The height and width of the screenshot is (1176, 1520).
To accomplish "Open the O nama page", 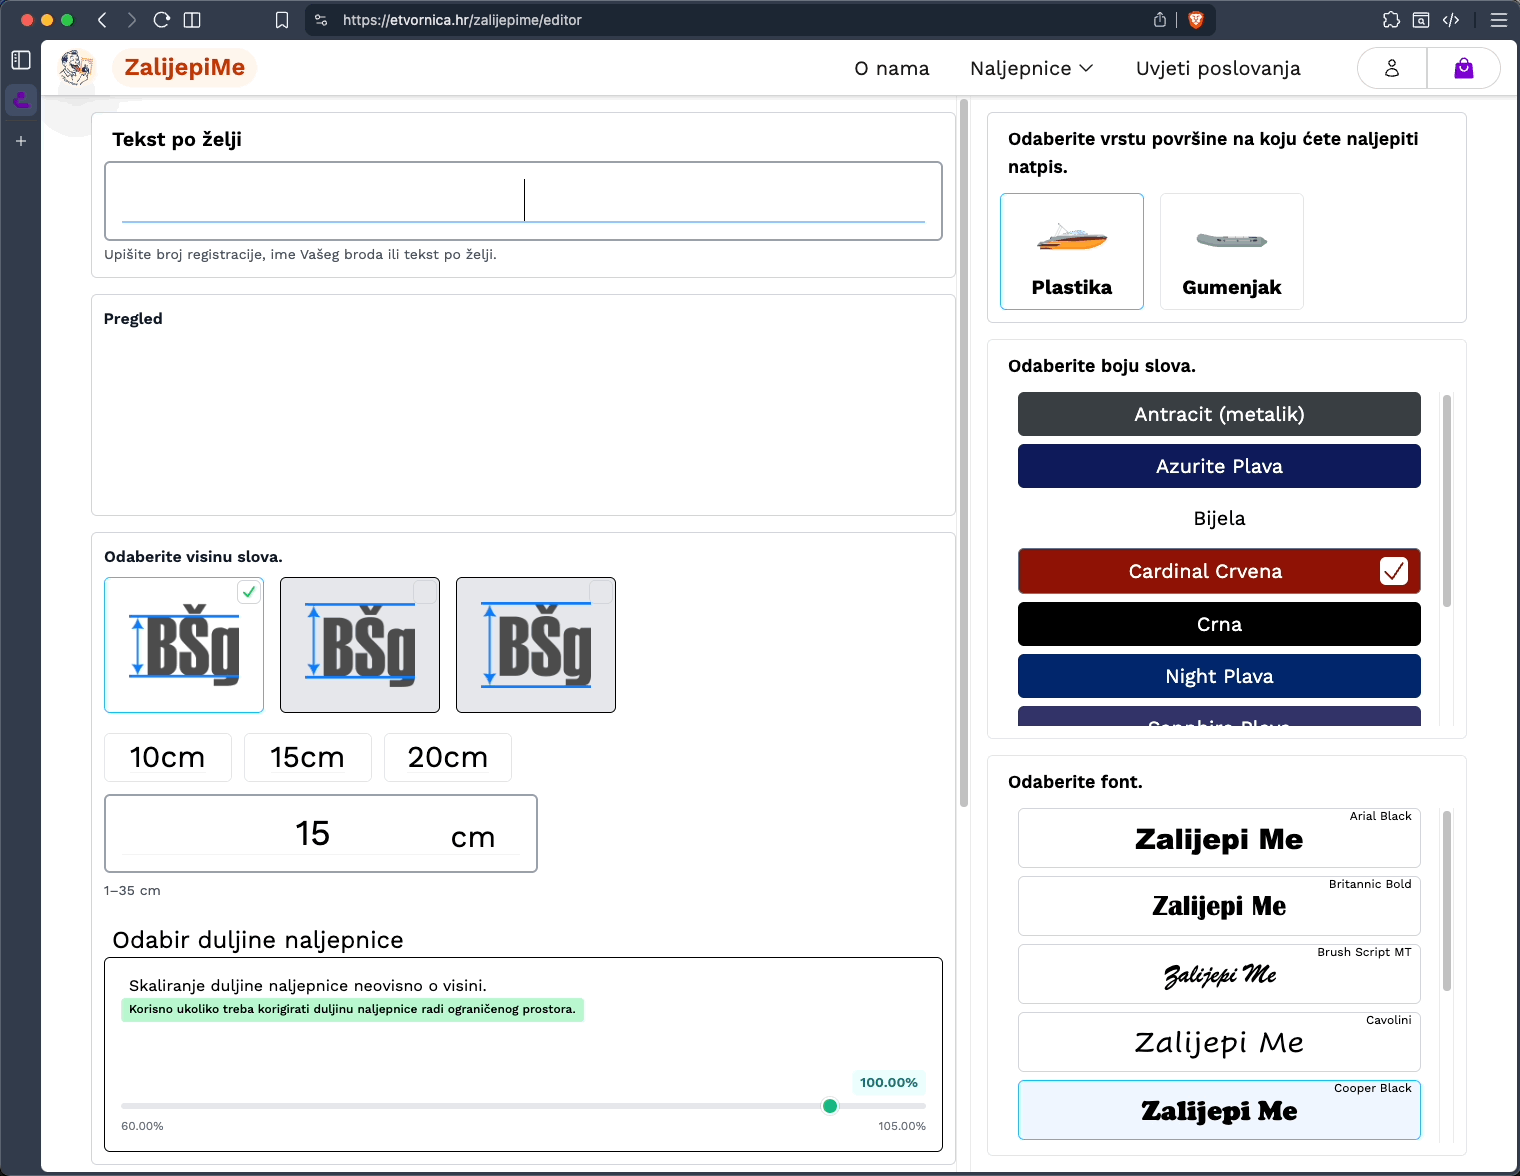I will pyautogui.click(x=891, y=68).
